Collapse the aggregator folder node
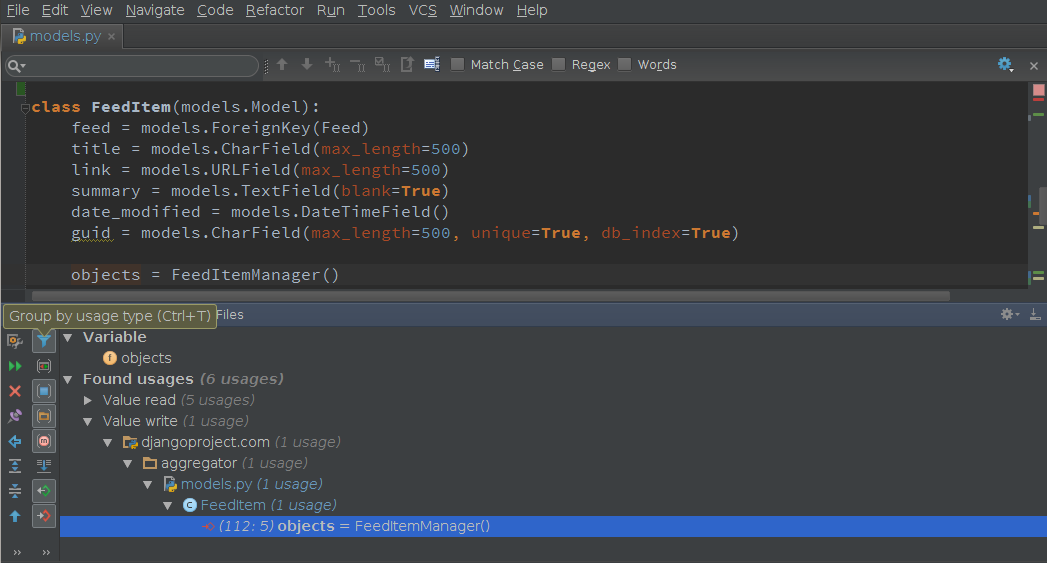 [x=128, y=463]
